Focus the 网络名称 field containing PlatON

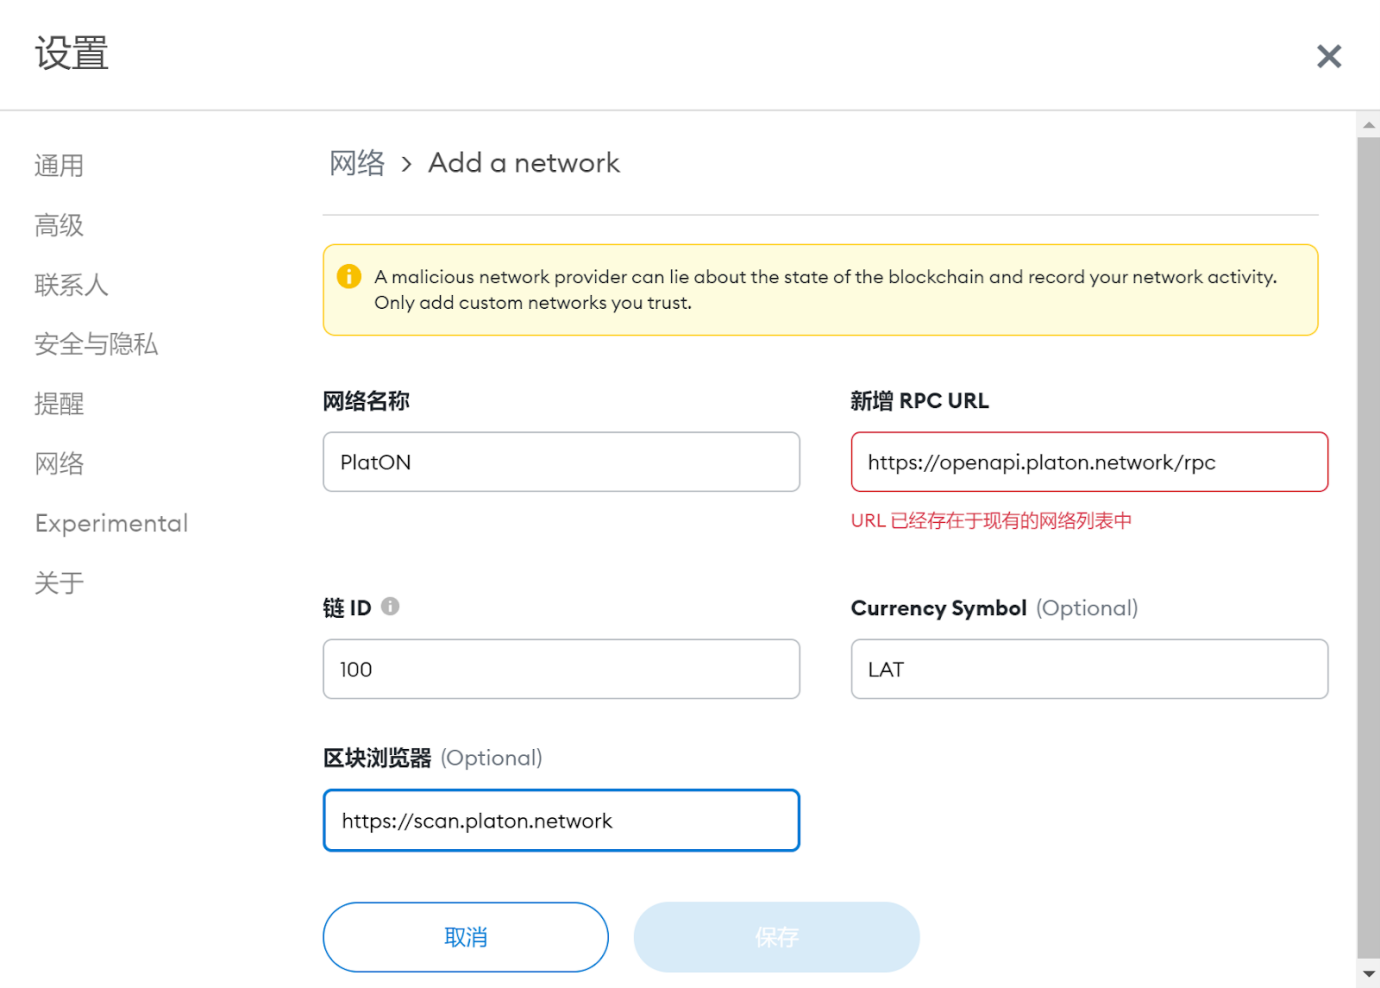click(561, 462)
